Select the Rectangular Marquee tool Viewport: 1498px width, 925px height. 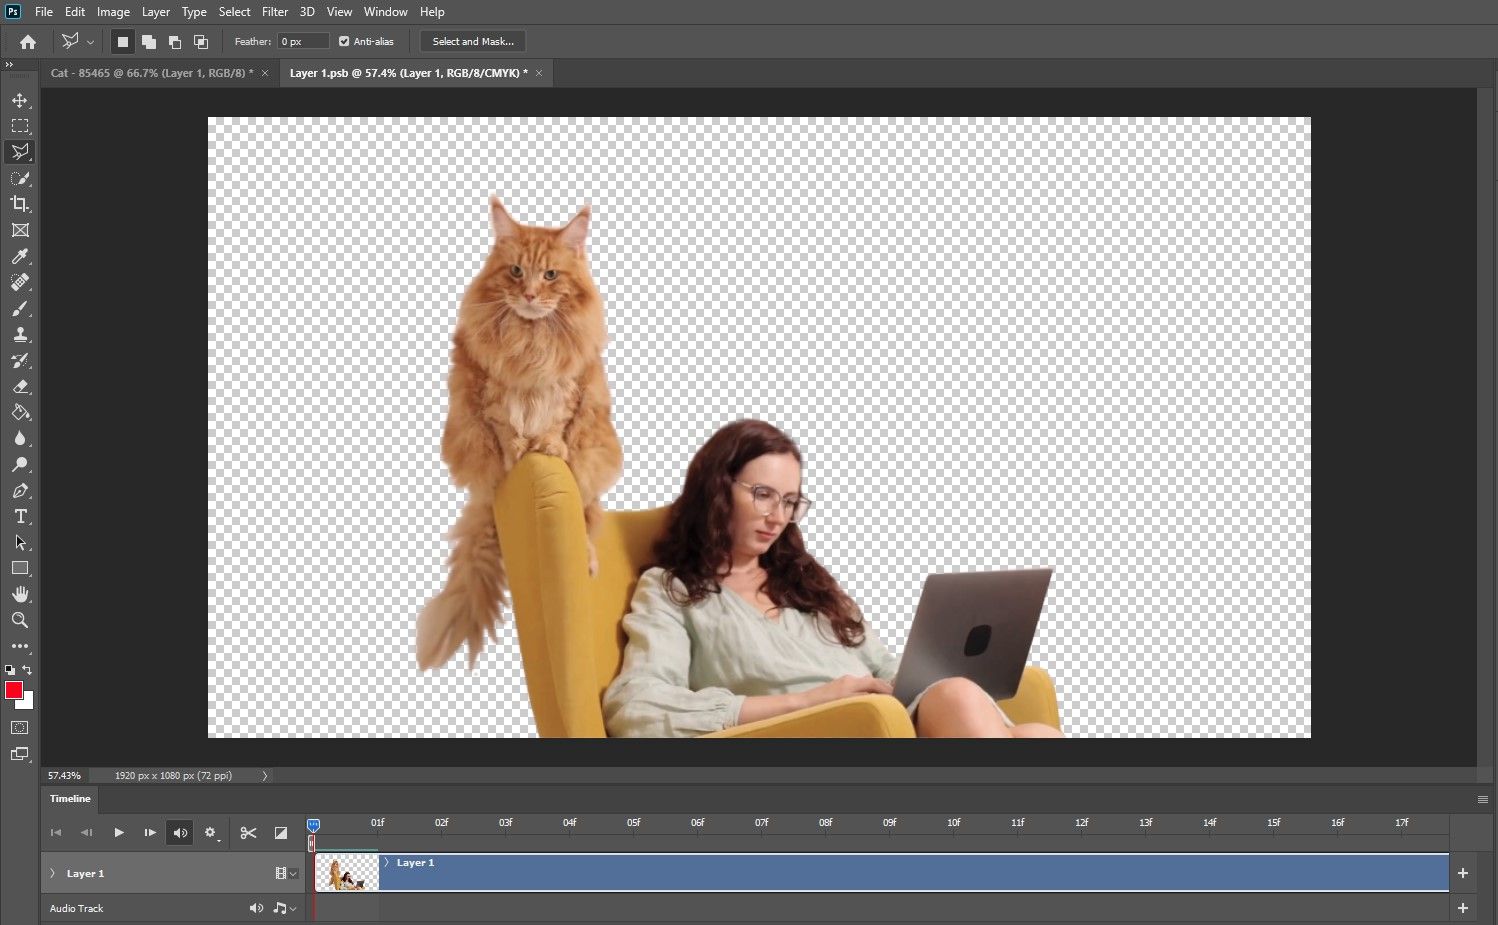pyautogui.click(x=20, y=126)
